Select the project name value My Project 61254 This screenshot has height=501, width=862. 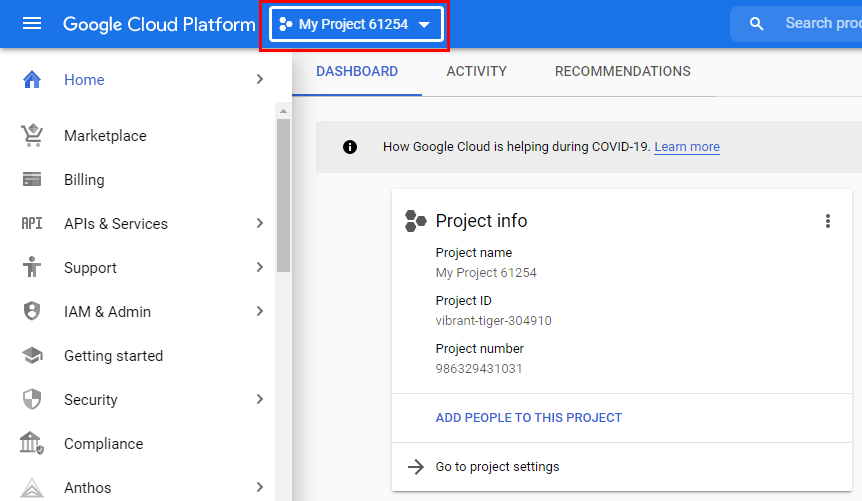[486, 273]
